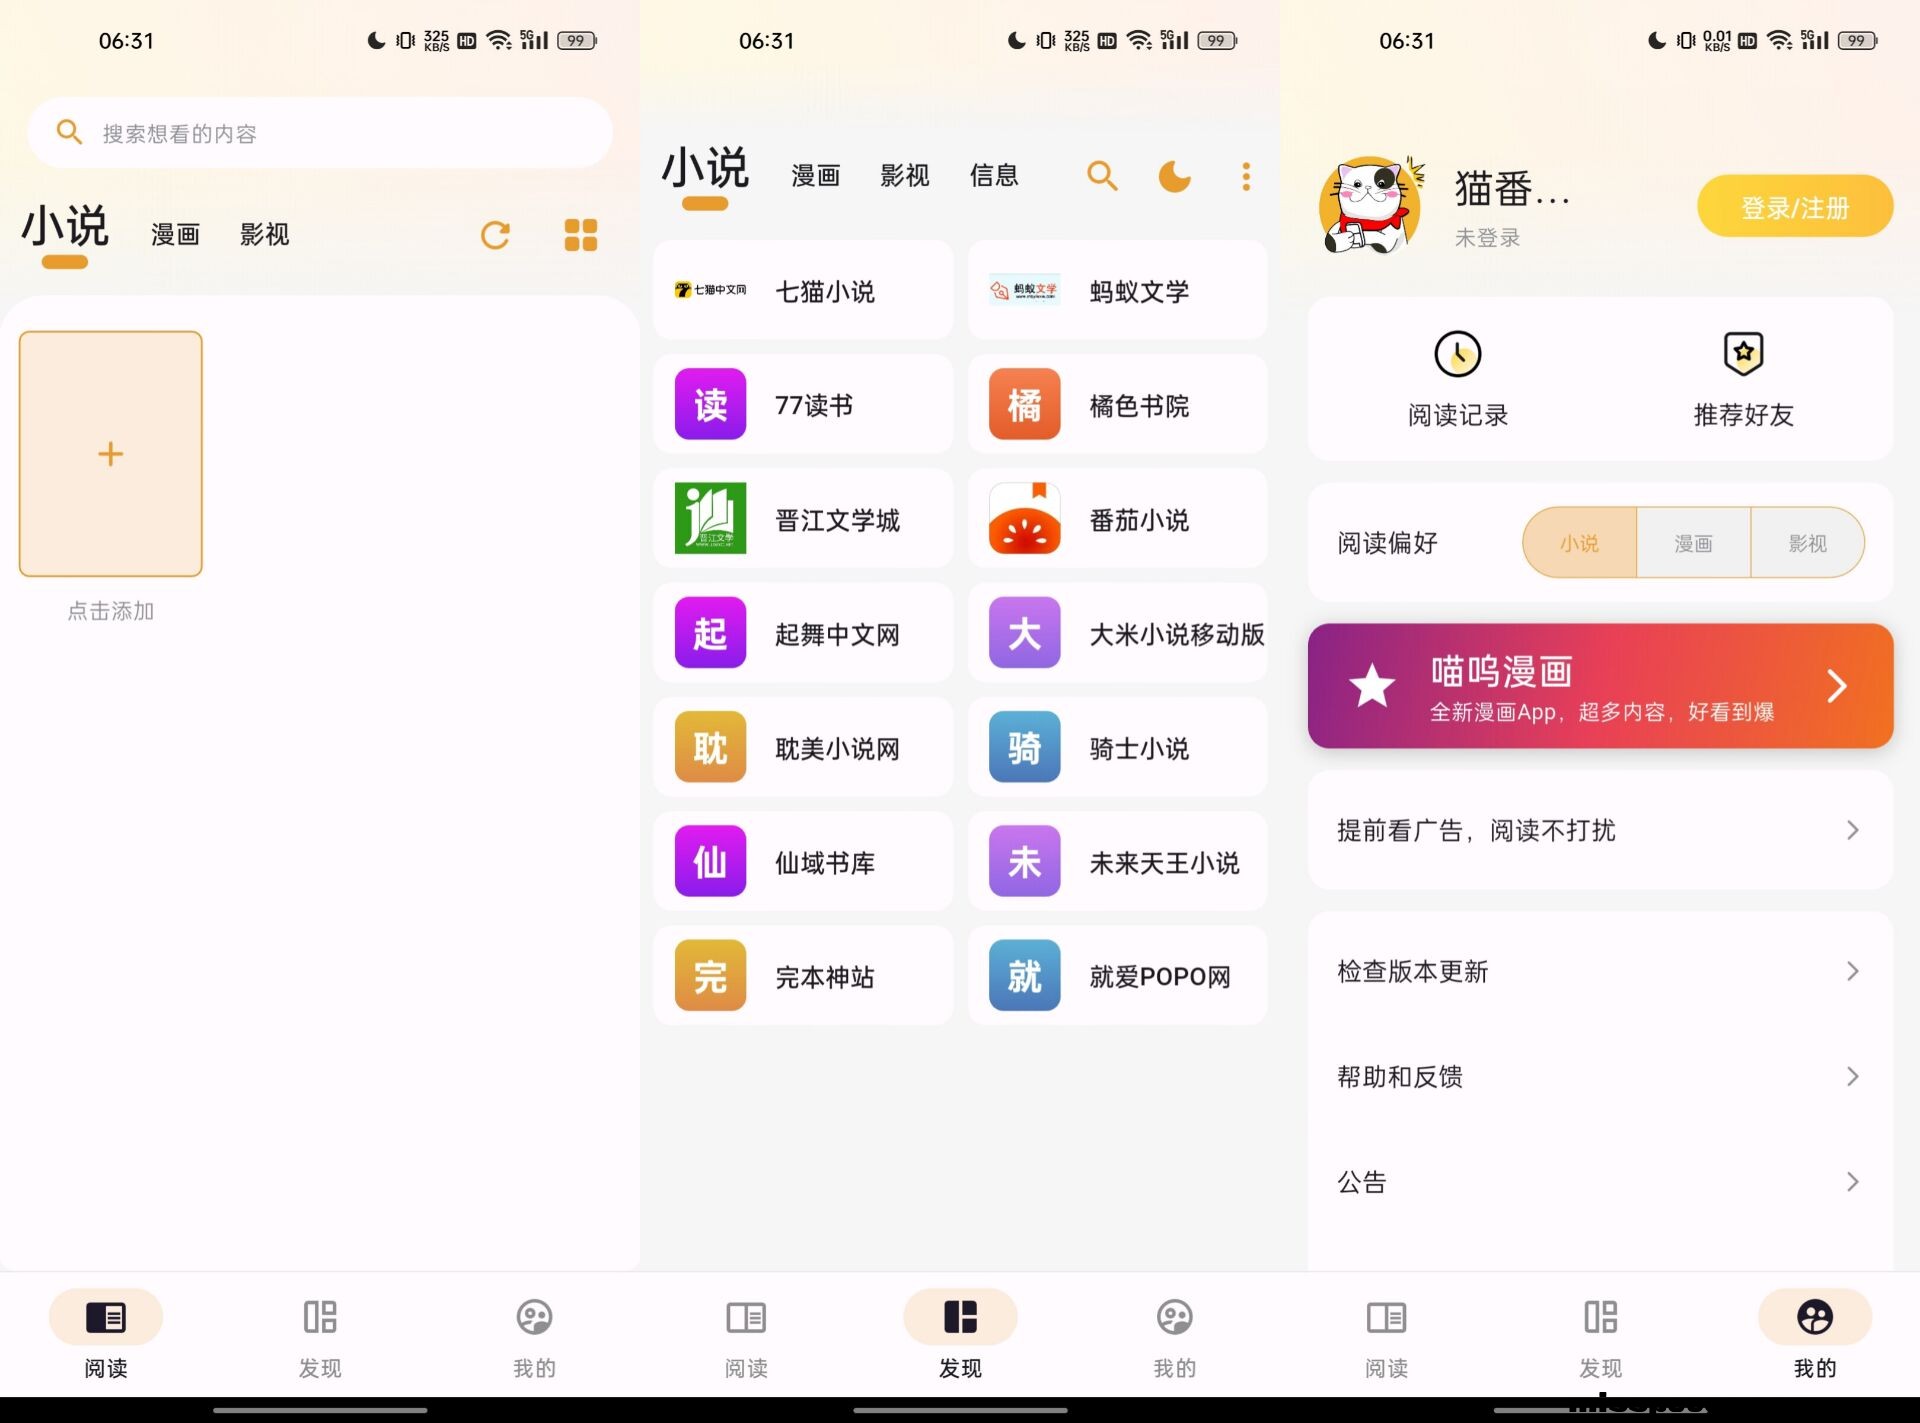Open 耽美小说网 source

click(803, 747)
